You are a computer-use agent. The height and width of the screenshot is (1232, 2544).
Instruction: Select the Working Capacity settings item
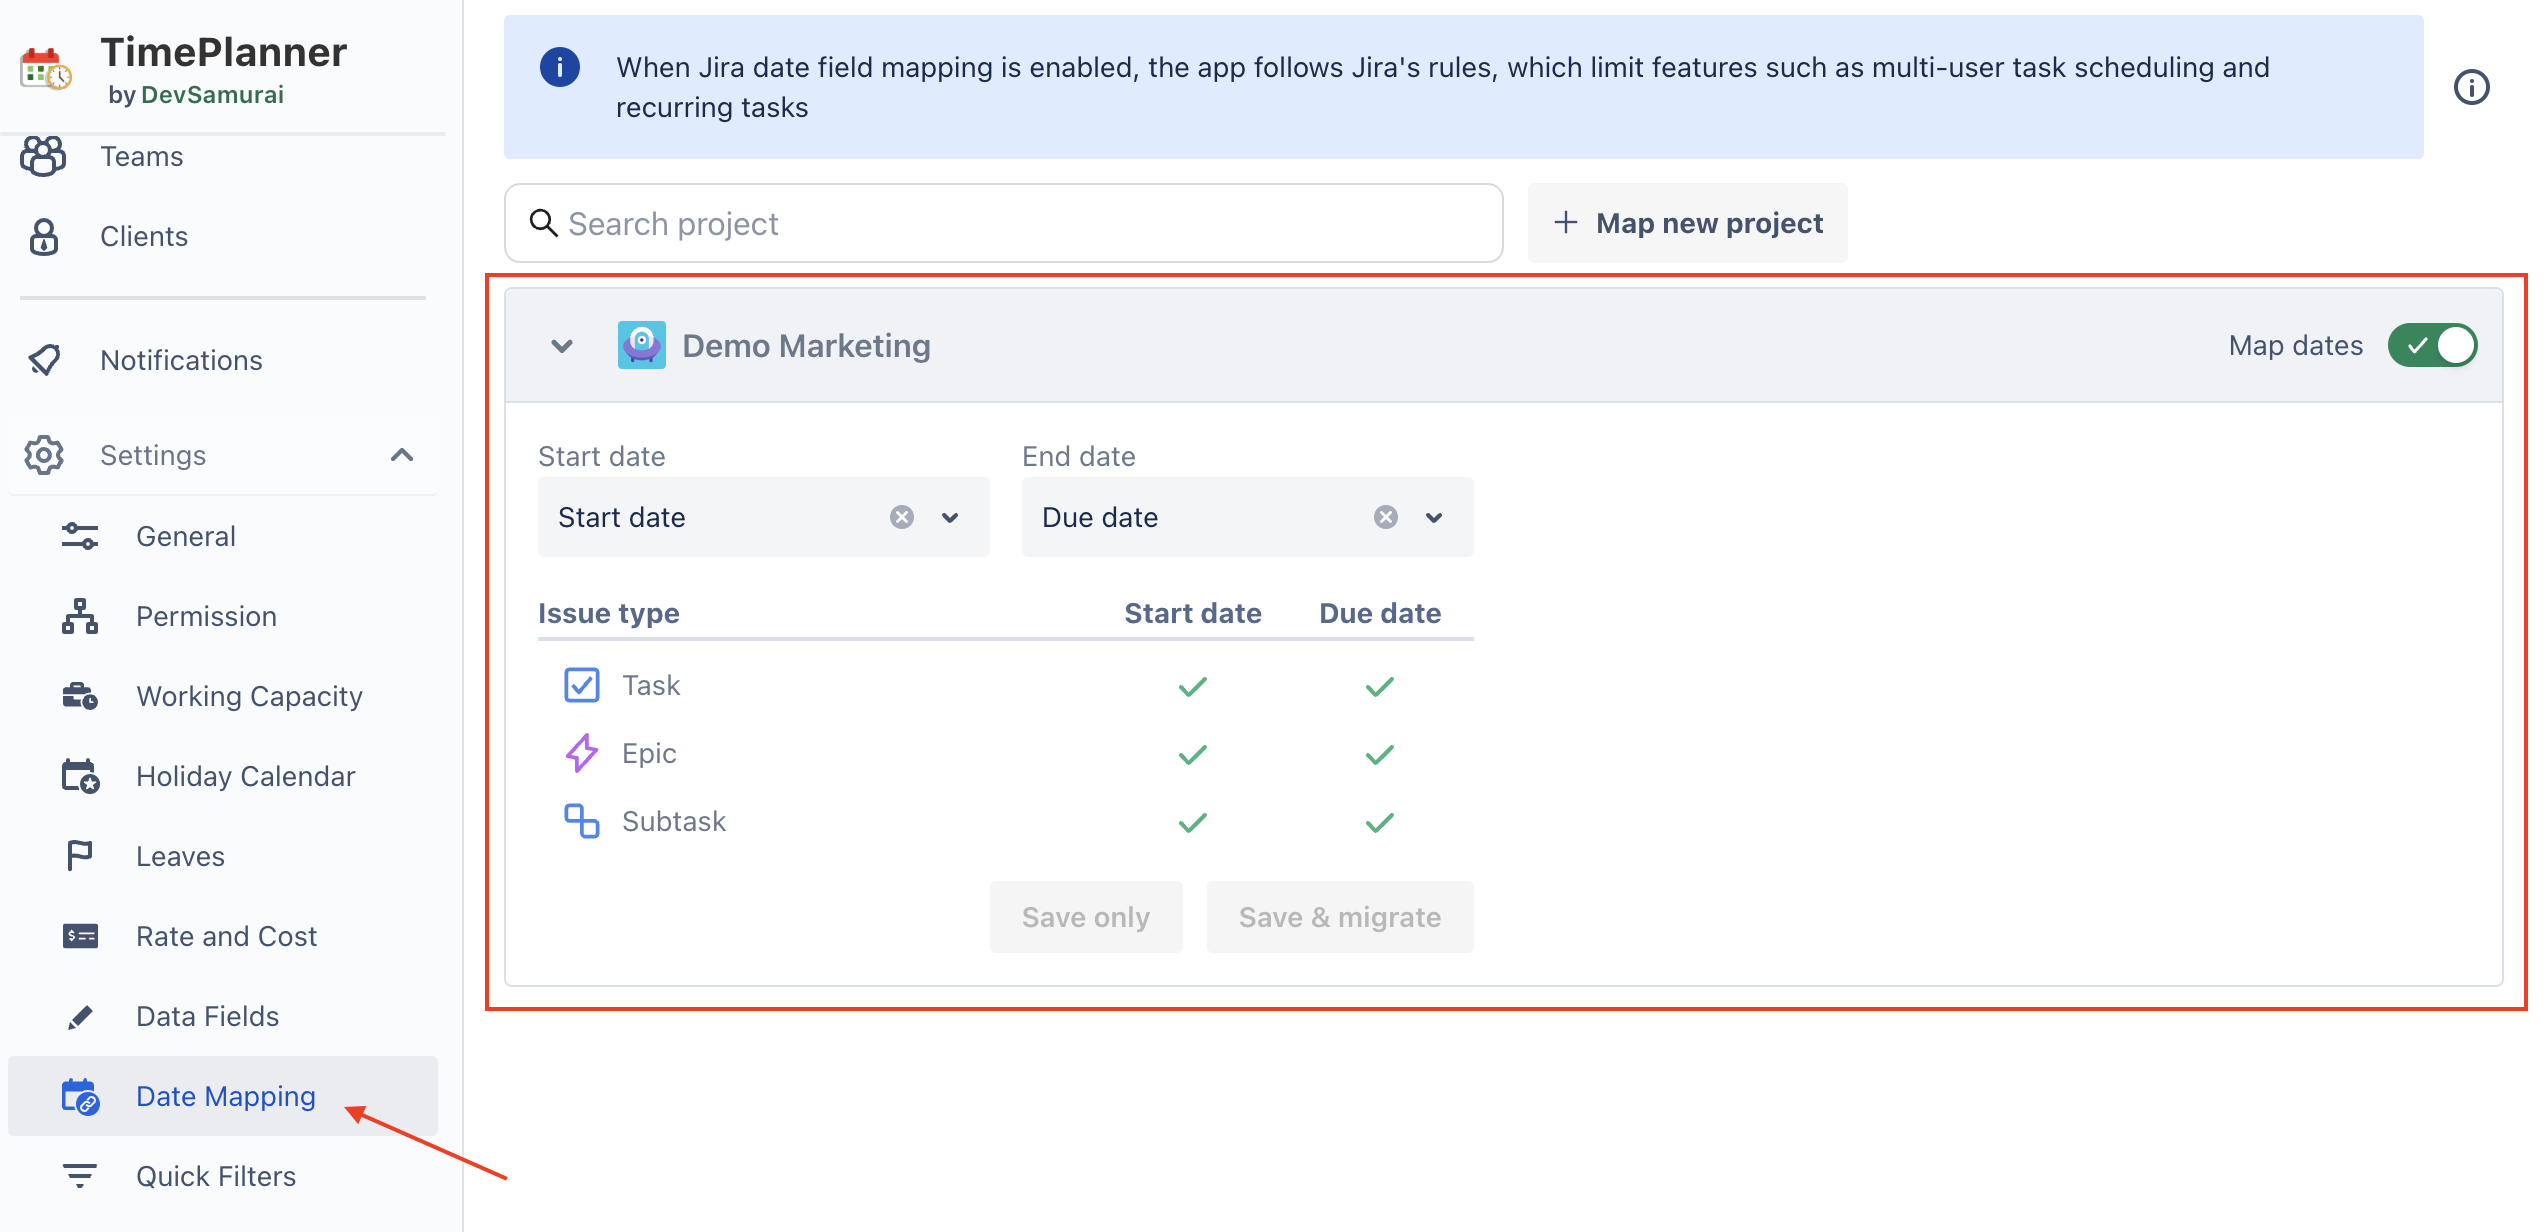223,696
